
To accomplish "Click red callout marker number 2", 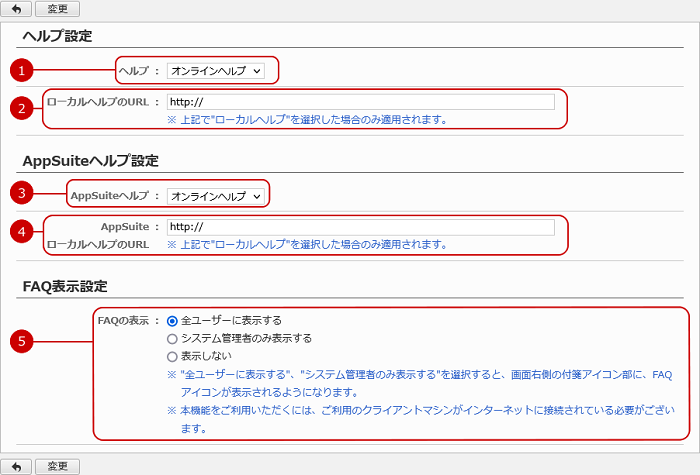I will (23, 109).
